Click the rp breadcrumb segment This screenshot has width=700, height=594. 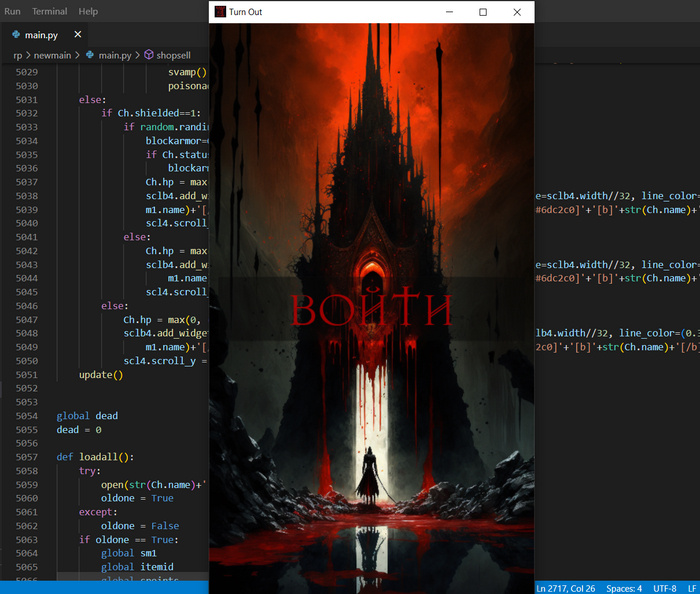[17, 55]
